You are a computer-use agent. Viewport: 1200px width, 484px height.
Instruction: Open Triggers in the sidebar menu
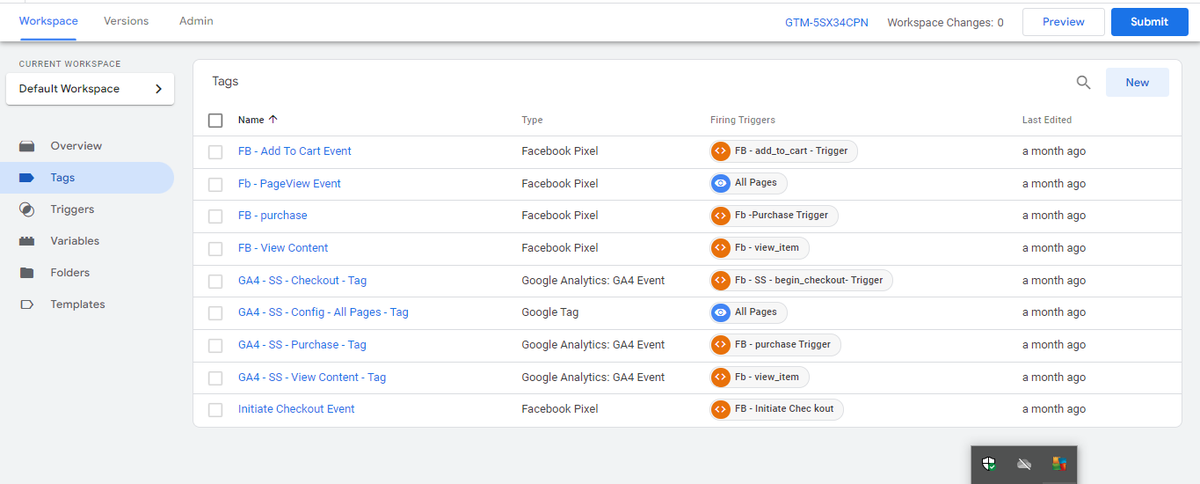click(x=72, y=210)
